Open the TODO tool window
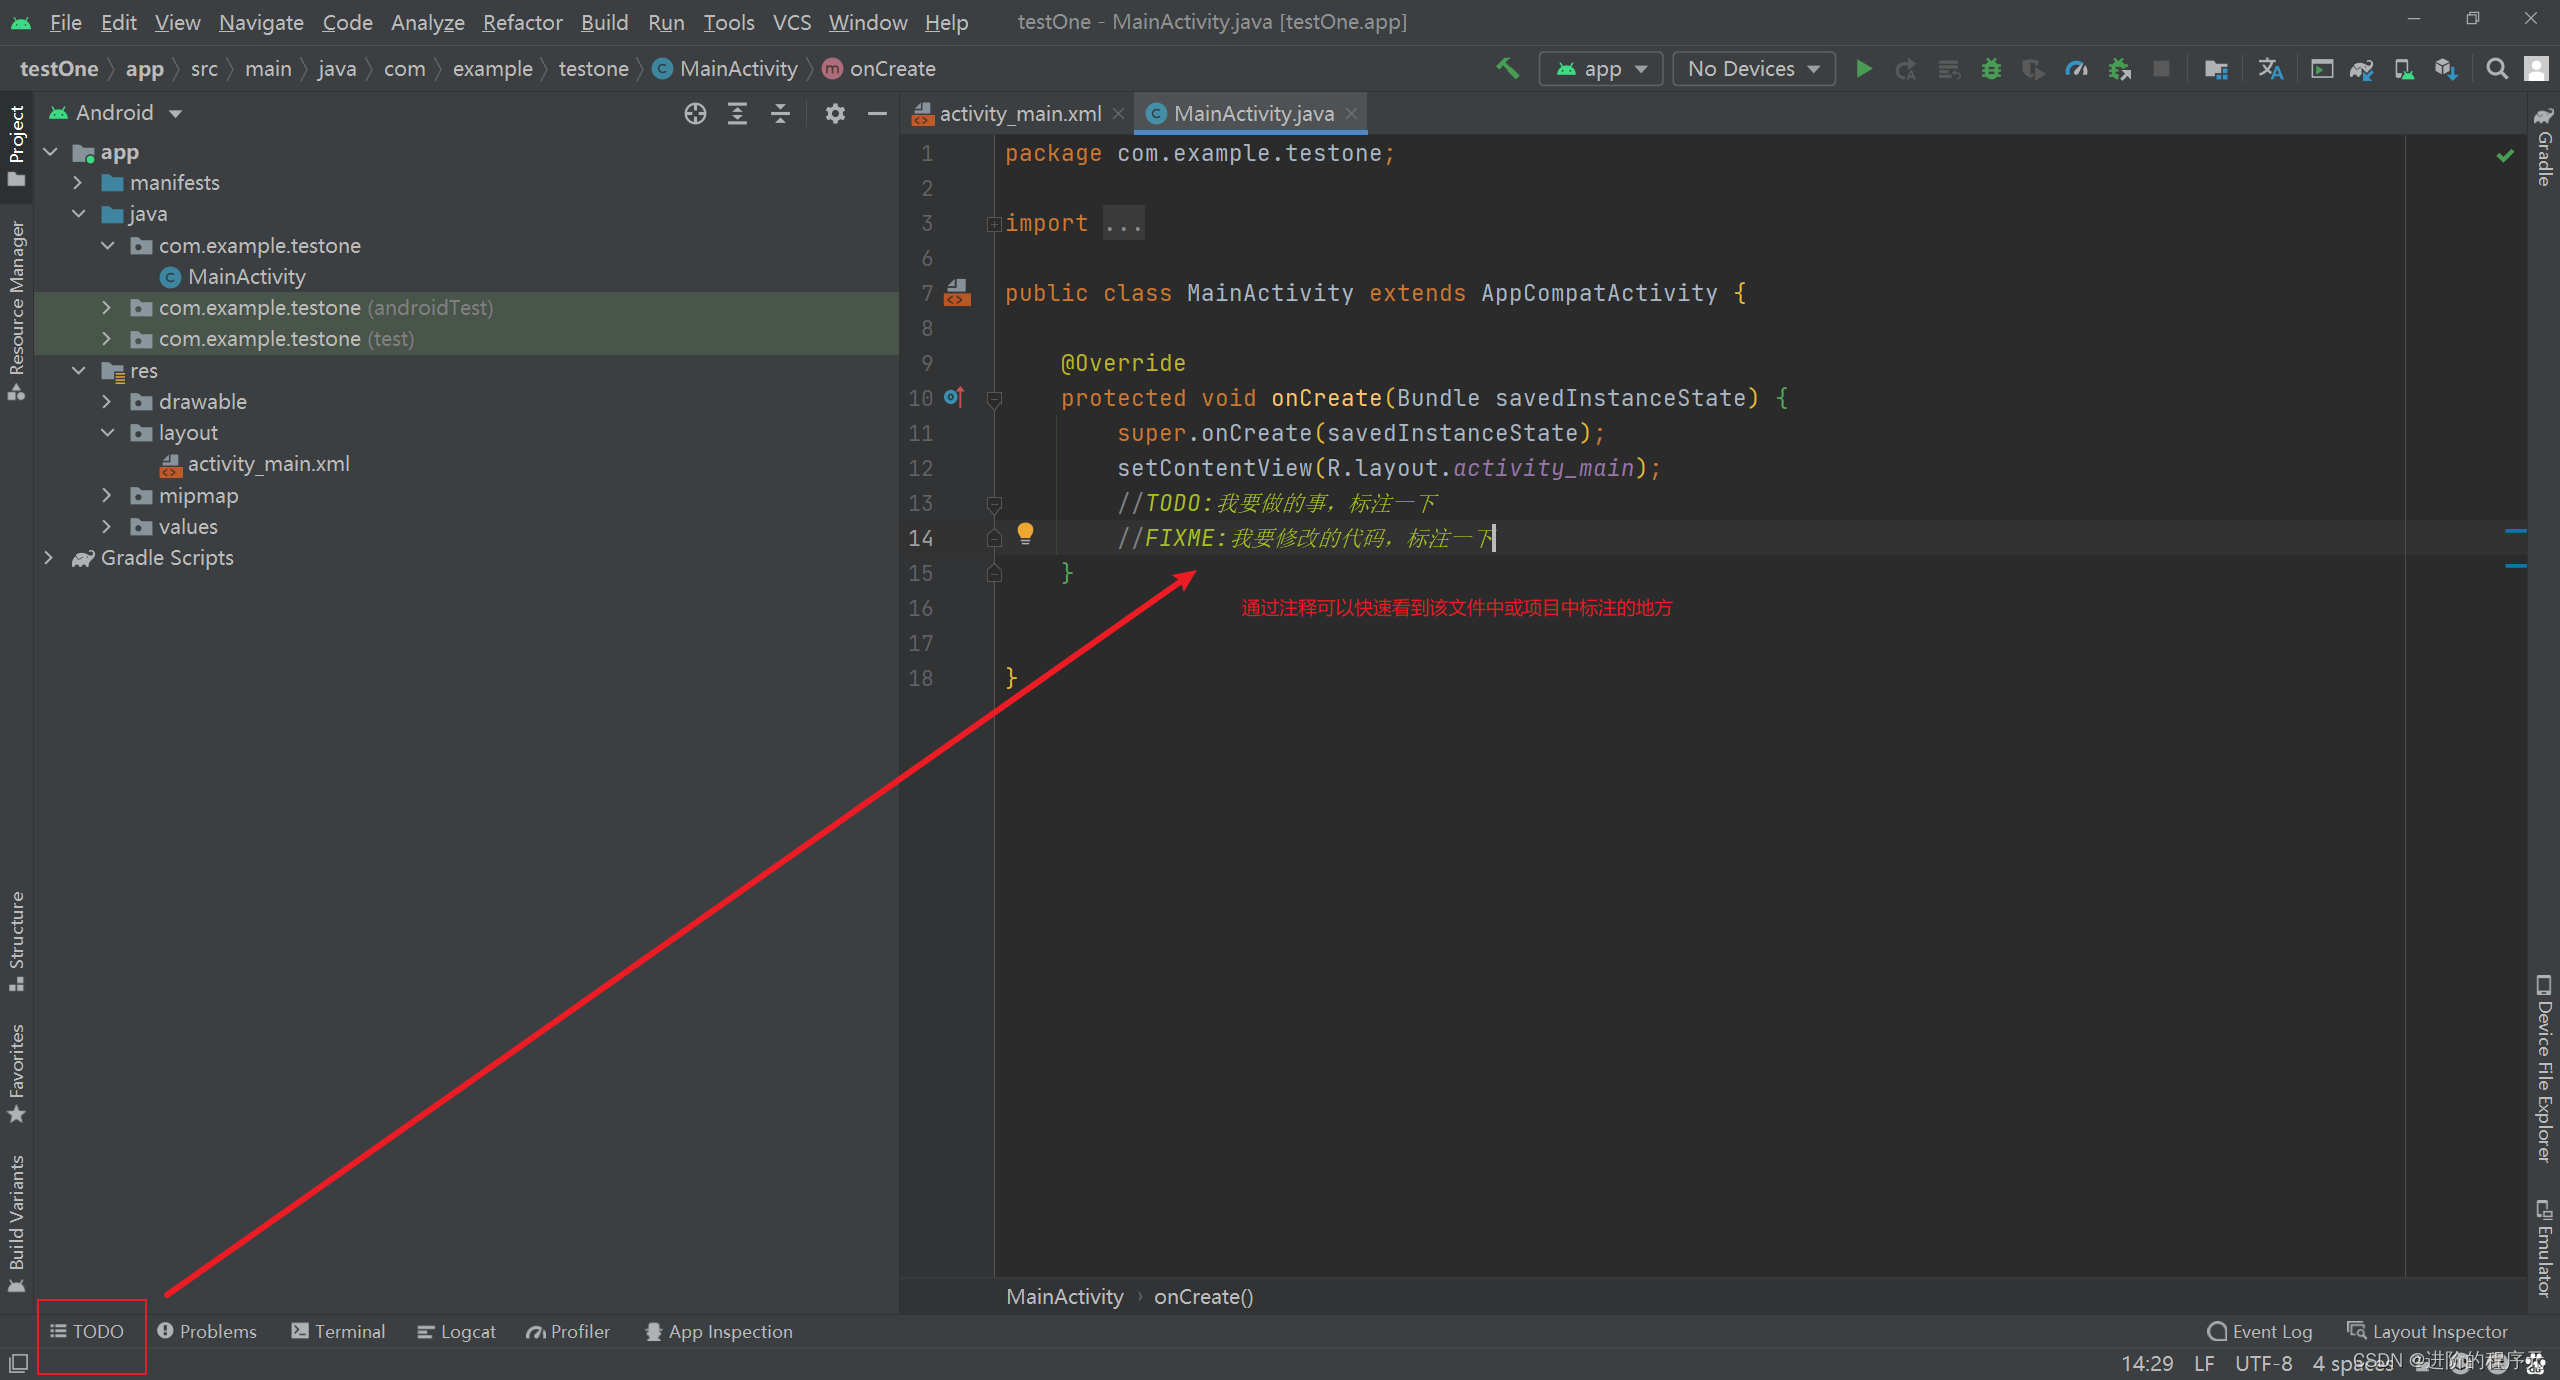 (88, 1332)
